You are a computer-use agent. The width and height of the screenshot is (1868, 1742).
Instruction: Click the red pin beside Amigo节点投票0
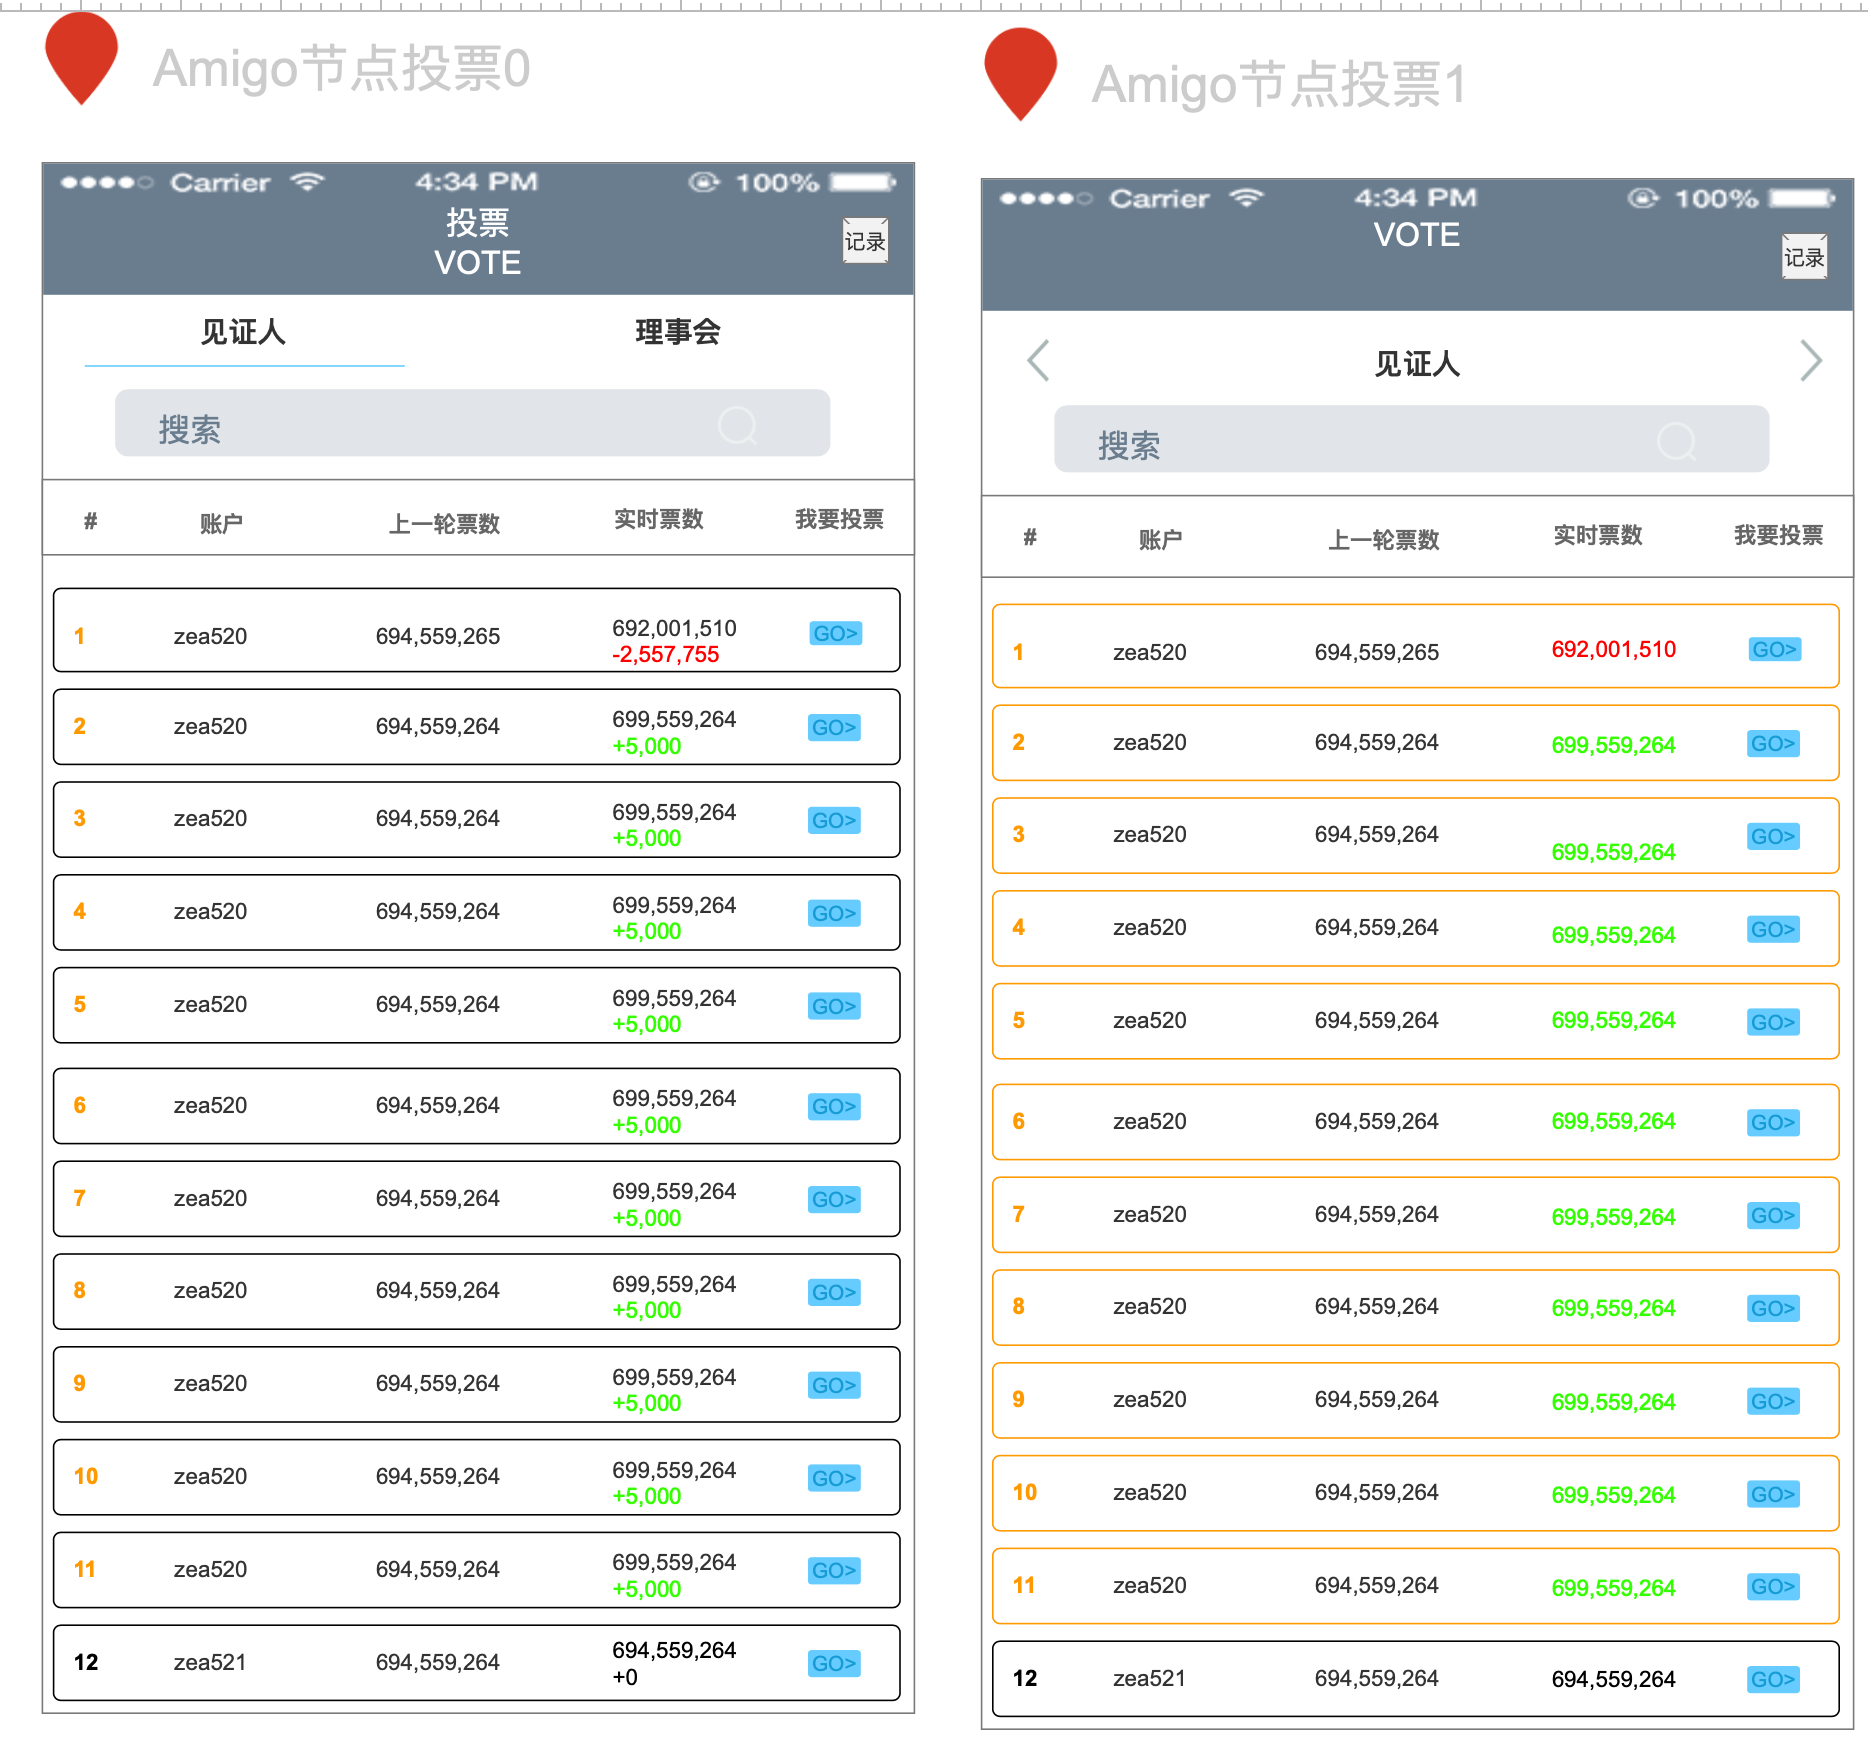82,58
